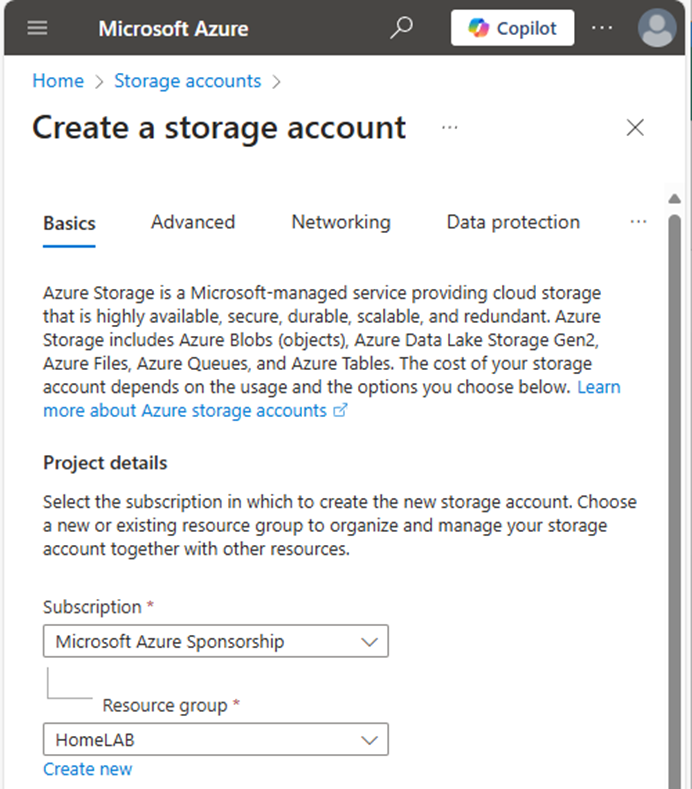The height and width of the screenshot is (789, 692).
Task: Expand the Resource group dropdown
Action: pos(216,740)
